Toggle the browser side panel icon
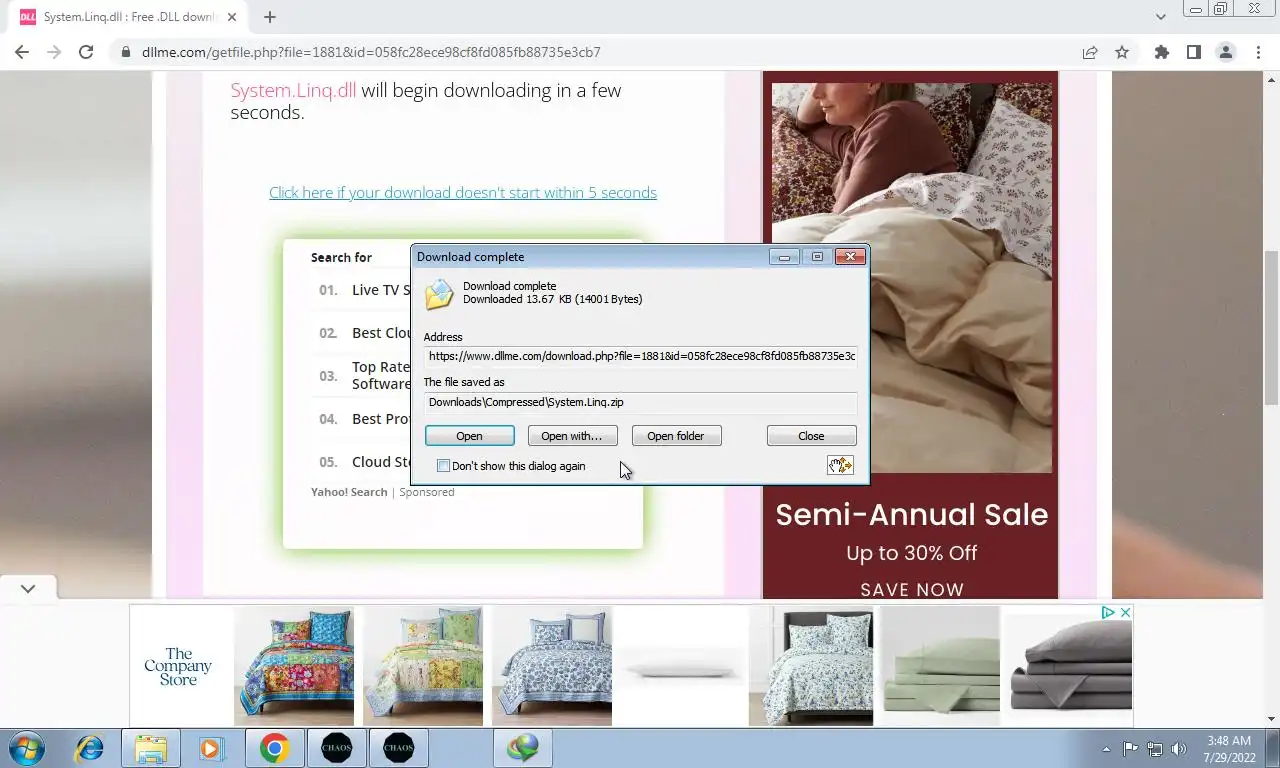The width and height of the screenshot is (1280, 768). [1193, 52]
